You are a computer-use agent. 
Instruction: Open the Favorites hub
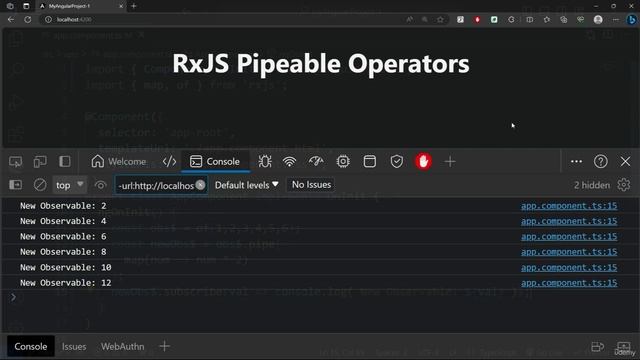coord(547,19)
